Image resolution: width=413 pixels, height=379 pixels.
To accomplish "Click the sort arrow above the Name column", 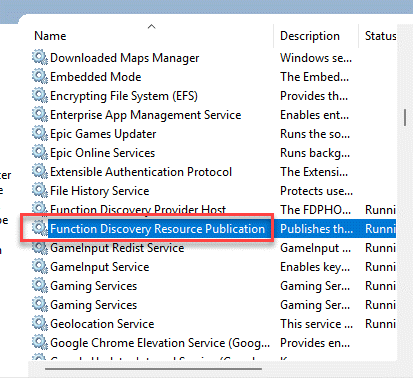I will coord(152,26).
